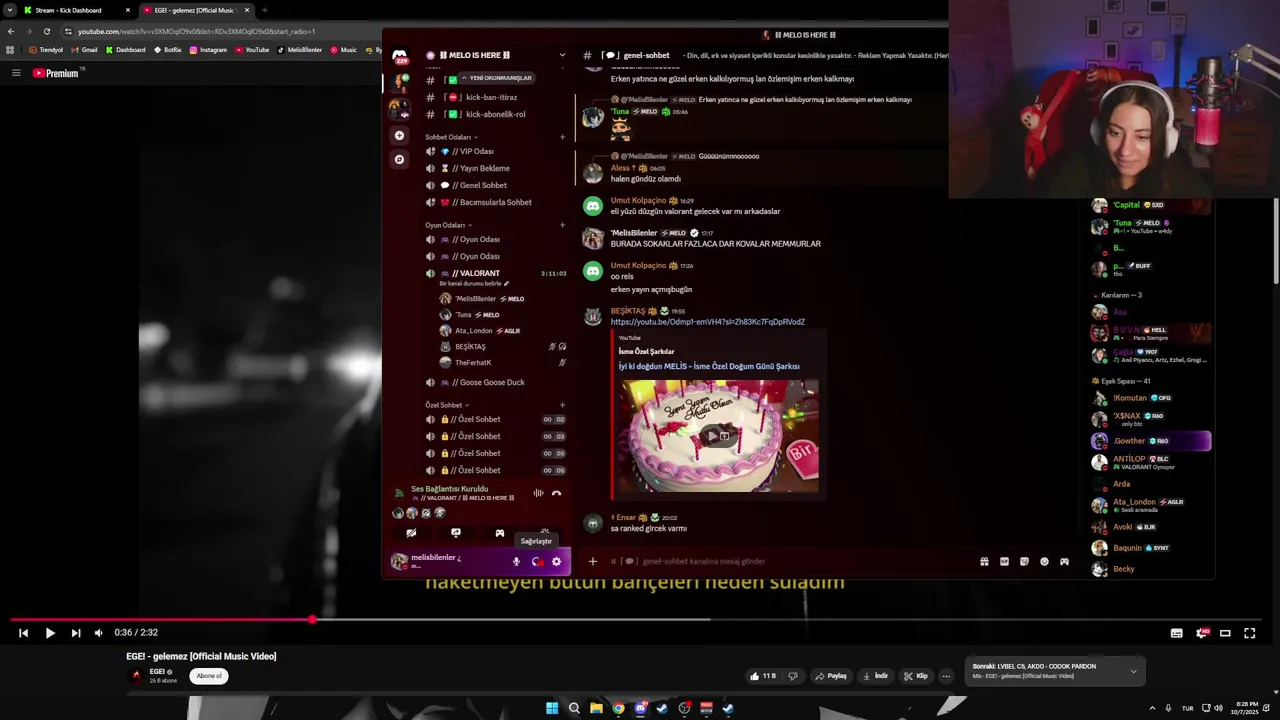Click the Chrome address bar URL
Screen dimensions: 1280x720
196,31
